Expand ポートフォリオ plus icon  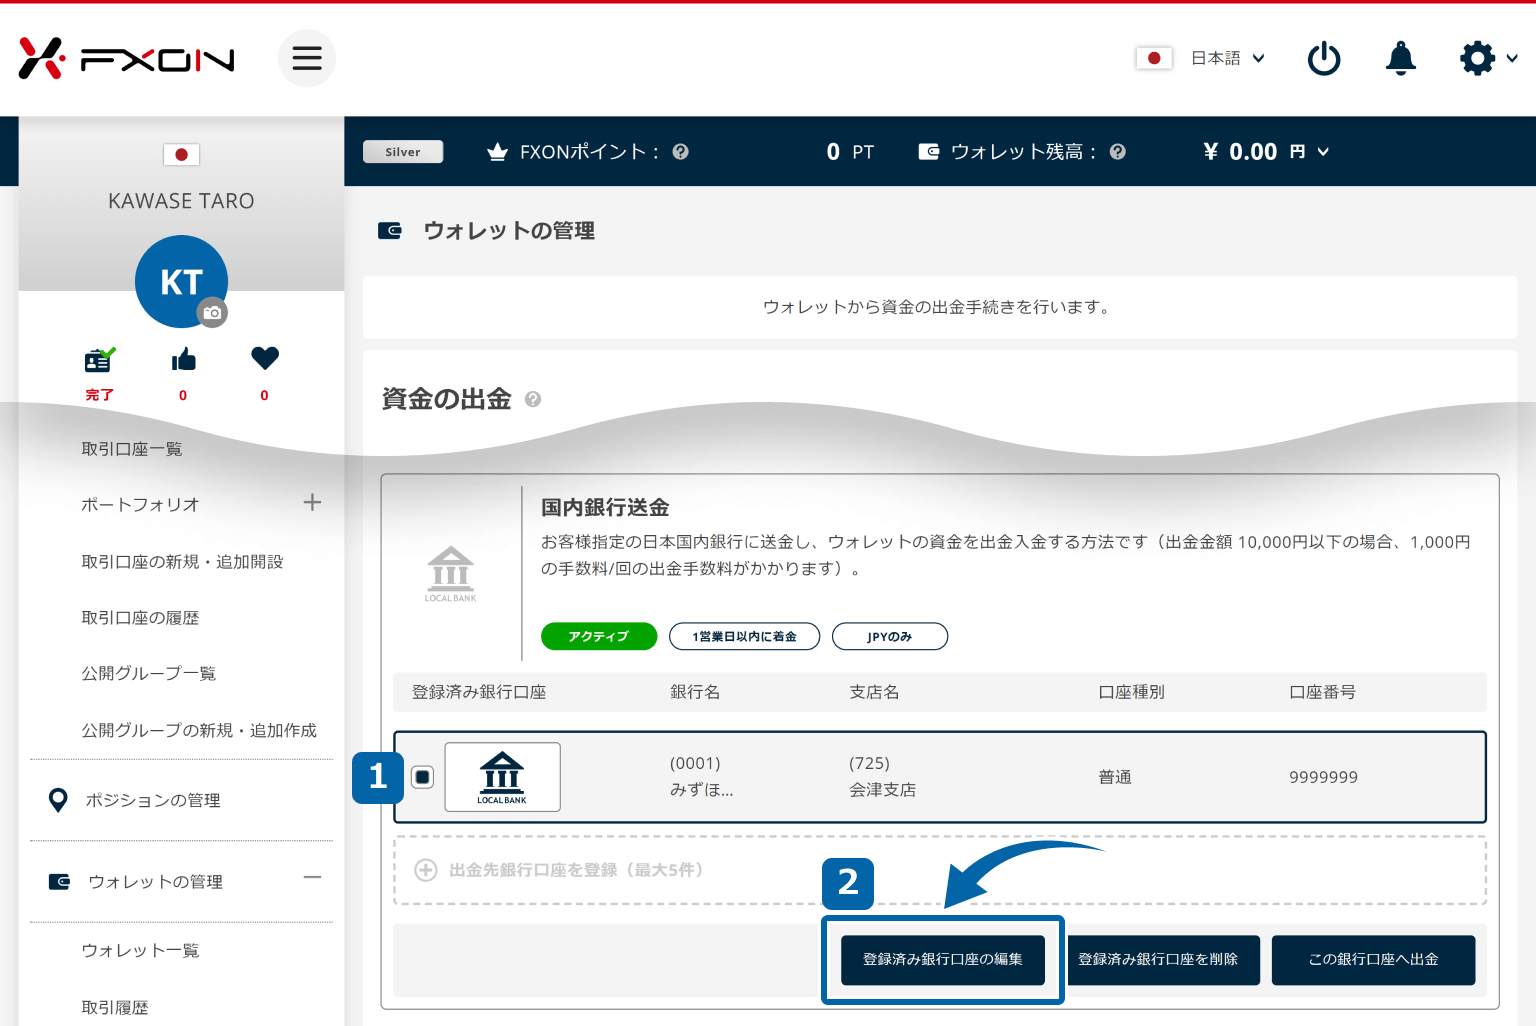pyautogui.click(x=312, y=502)
